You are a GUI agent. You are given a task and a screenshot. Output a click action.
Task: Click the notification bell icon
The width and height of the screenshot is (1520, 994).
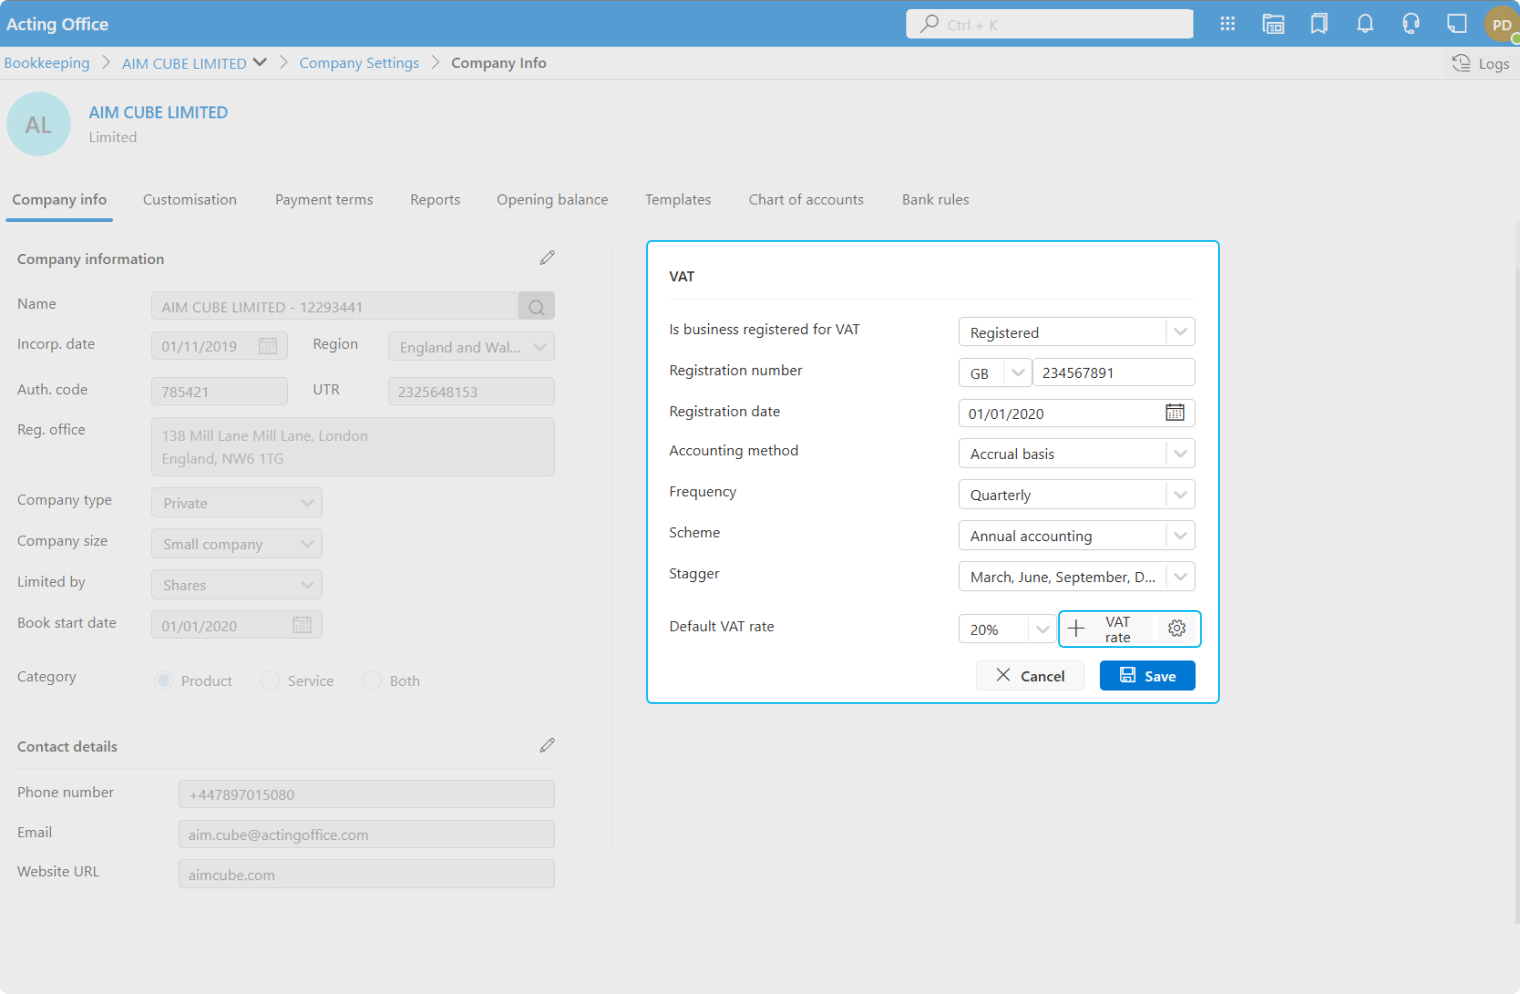(x=1364, y=24)
